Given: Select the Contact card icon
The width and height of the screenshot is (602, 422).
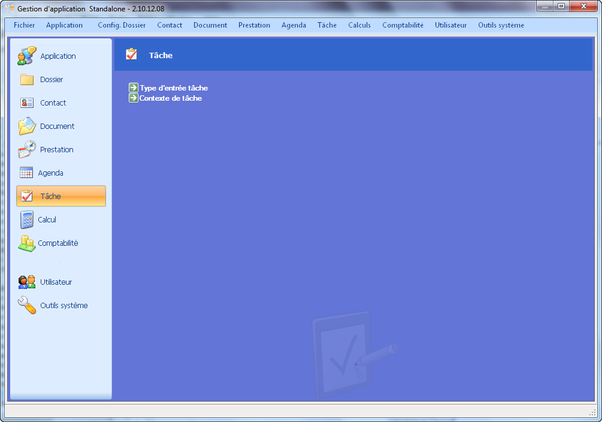Looking at the screenshot, I should 27,102.
